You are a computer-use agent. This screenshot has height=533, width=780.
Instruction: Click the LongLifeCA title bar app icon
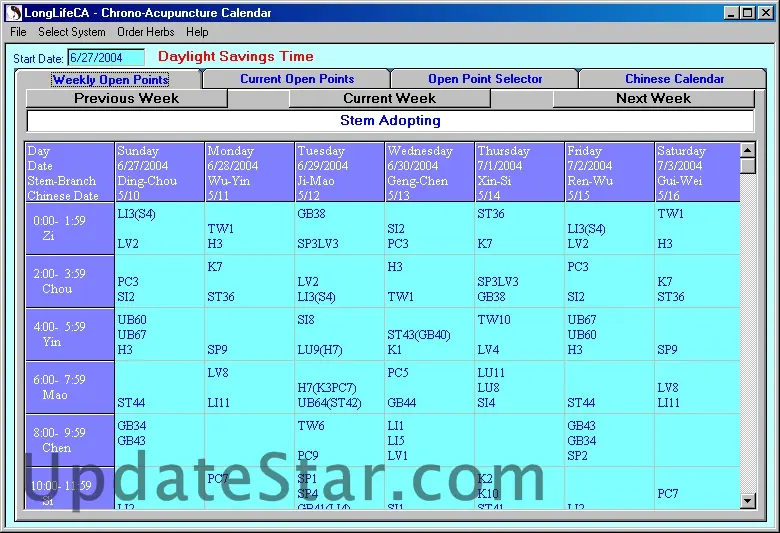pos(14,13)
